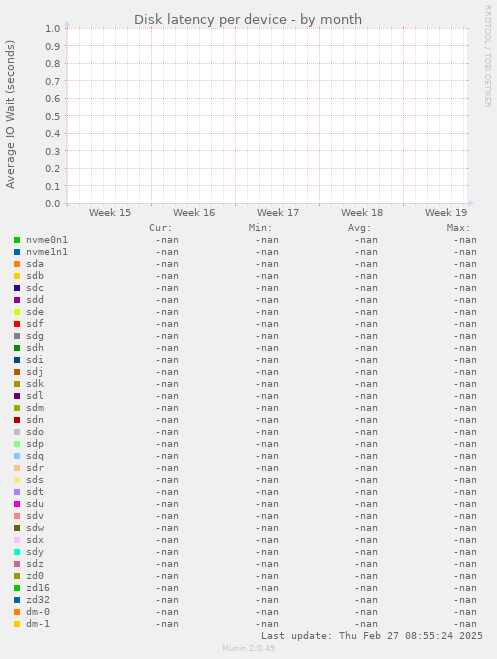Click the Max: column header

(x=458, y=228)
